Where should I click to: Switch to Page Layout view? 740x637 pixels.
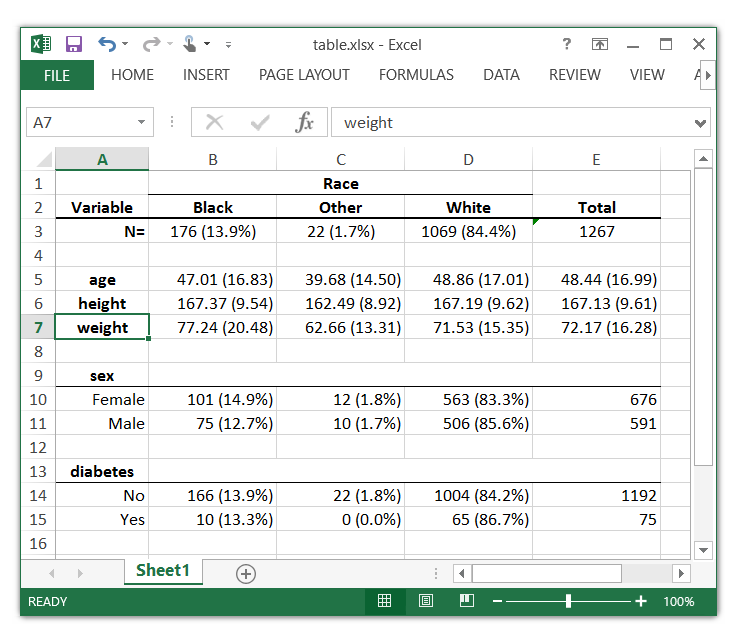[x=426, y=601]
